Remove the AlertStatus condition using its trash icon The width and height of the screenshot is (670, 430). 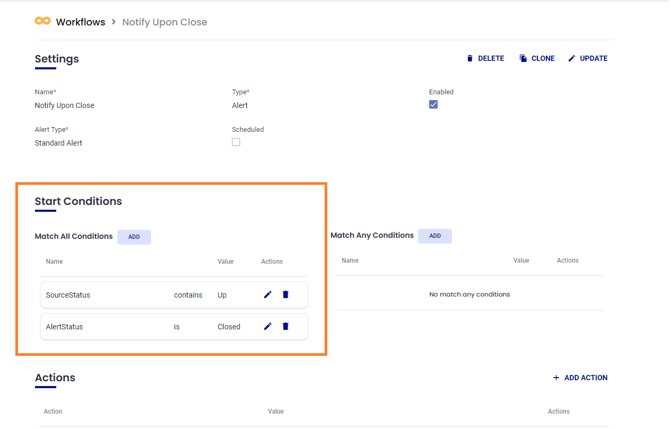click(285, 327)
